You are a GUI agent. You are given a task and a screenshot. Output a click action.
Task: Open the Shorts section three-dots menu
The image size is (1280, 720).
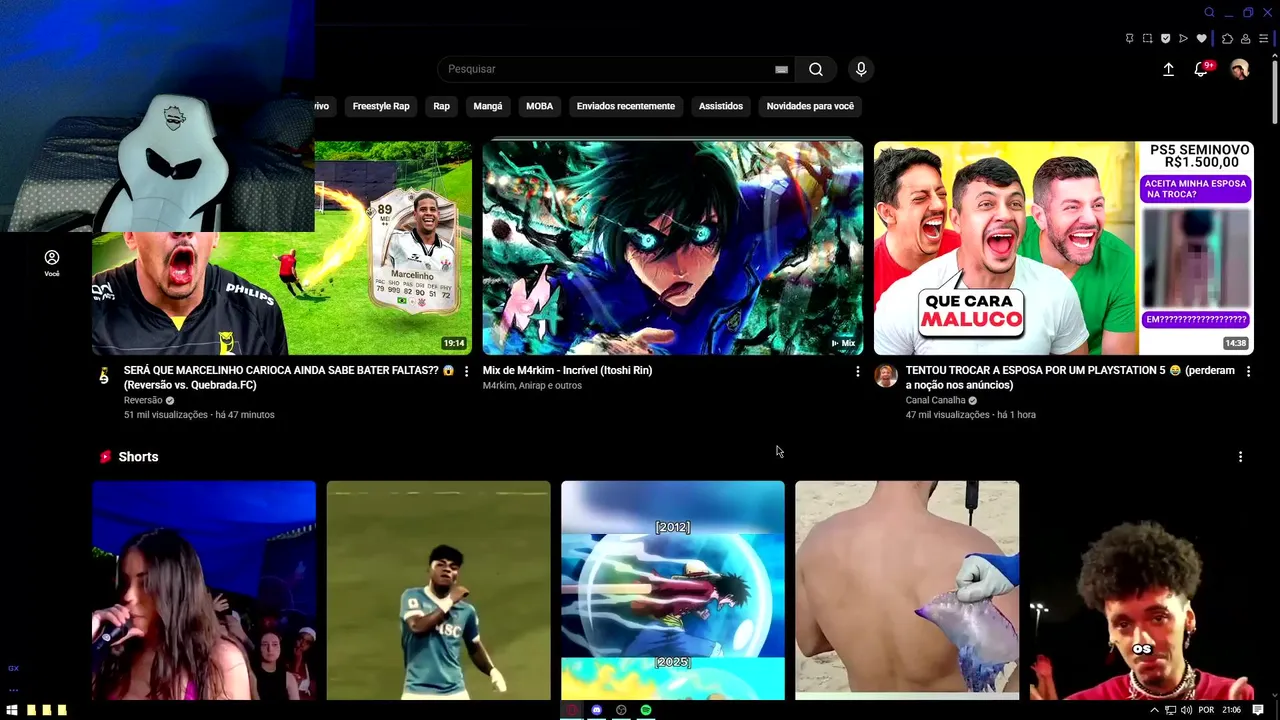tap(1240, 457)
